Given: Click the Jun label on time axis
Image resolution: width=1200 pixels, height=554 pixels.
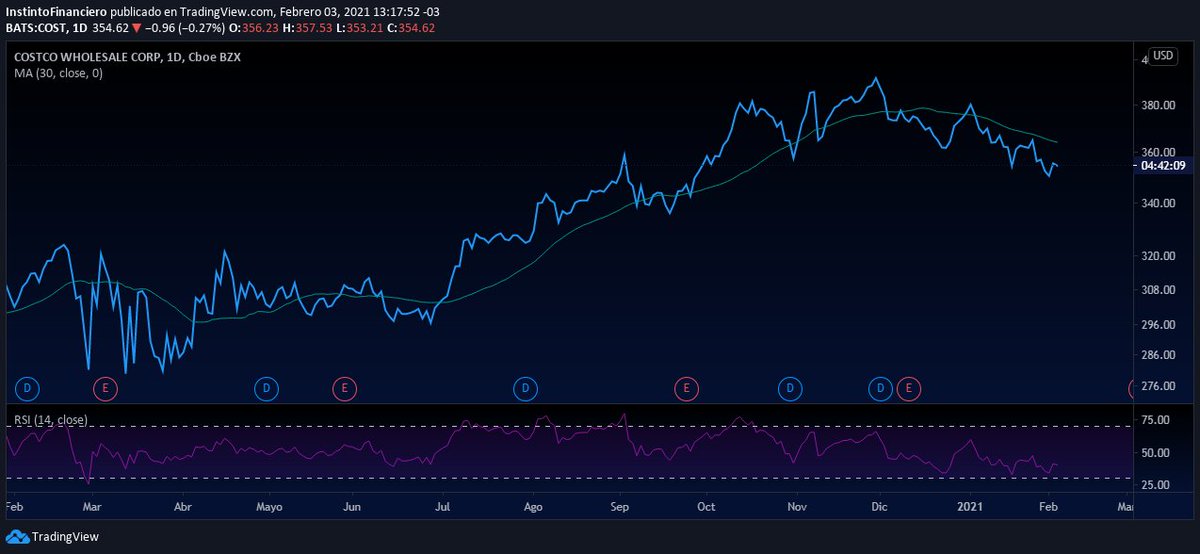Looking at the screenshot, I should pyautogui.click(x=351, y=507).
